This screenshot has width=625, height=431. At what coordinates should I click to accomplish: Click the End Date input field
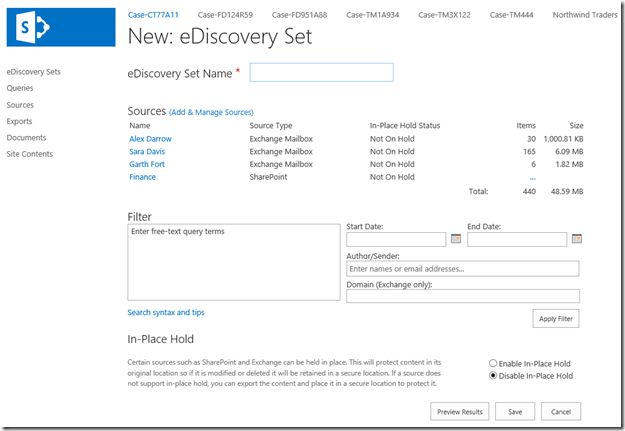[x=517, y=239]
